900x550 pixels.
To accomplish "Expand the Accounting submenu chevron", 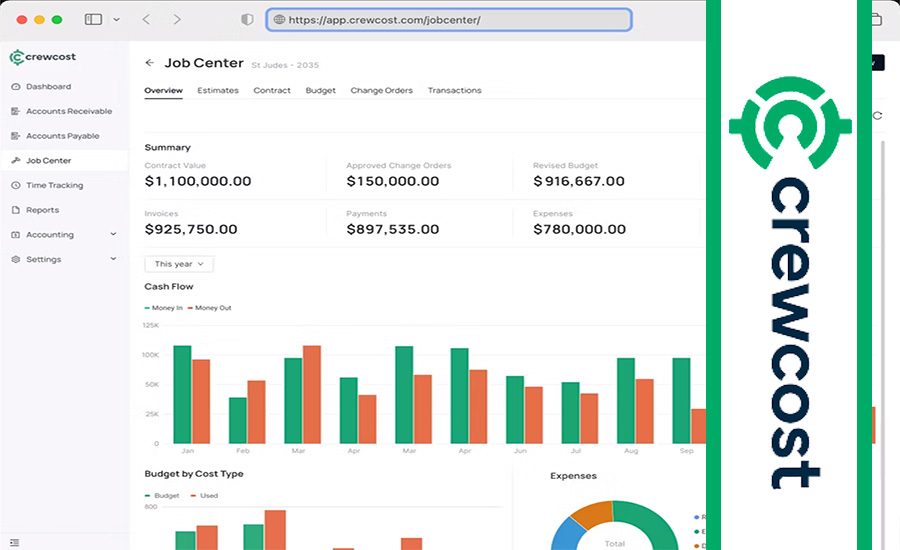I will pyautogui.click(x=113, y=234).
